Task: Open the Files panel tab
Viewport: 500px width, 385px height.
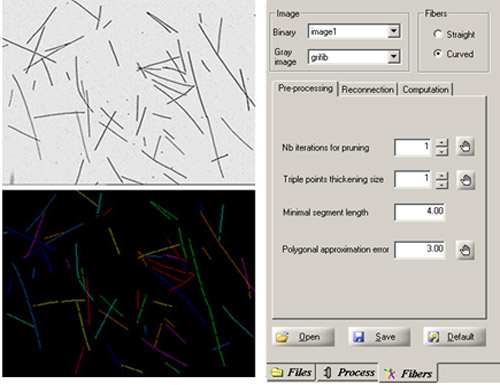Action: point(291,372)
